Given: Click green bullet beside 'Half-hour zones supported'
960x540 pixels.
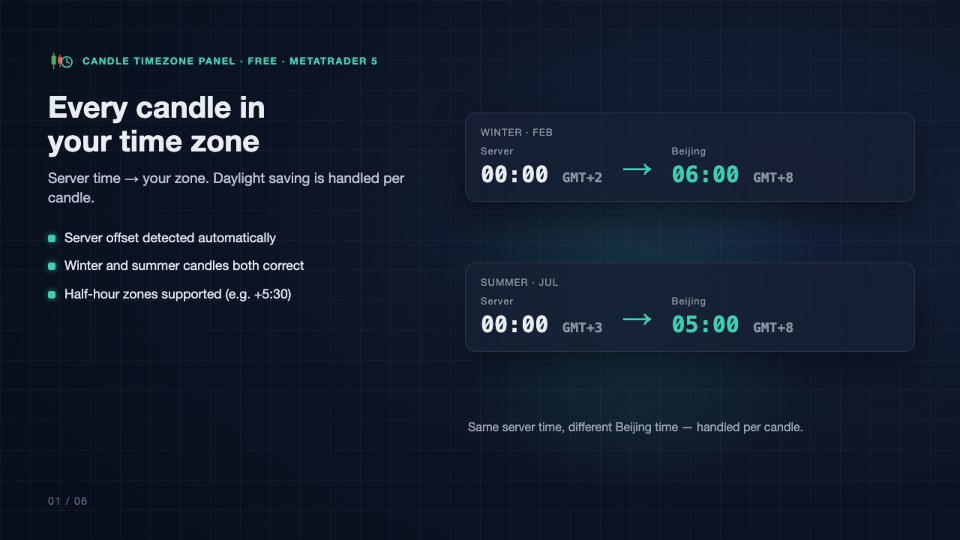Looking at the screenshot, I should 52,294.
